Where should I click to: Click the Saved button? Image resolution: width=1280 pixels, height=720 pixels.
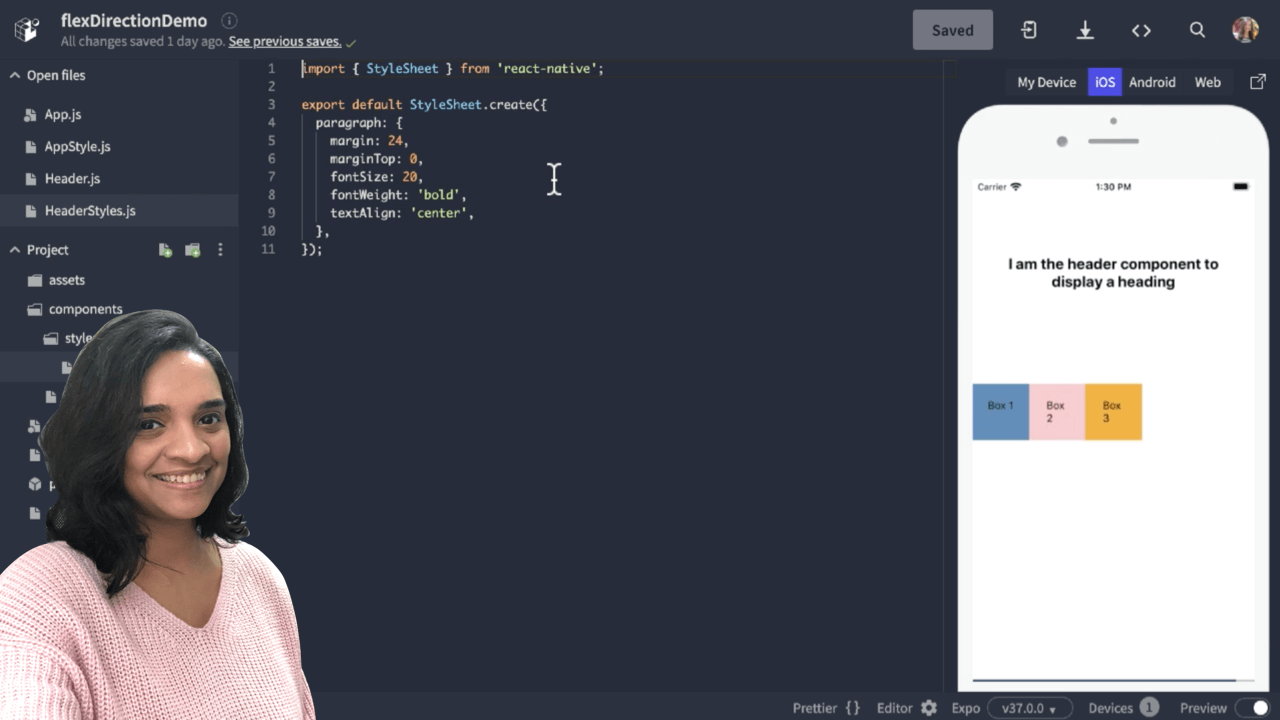[x=952, y=30]
